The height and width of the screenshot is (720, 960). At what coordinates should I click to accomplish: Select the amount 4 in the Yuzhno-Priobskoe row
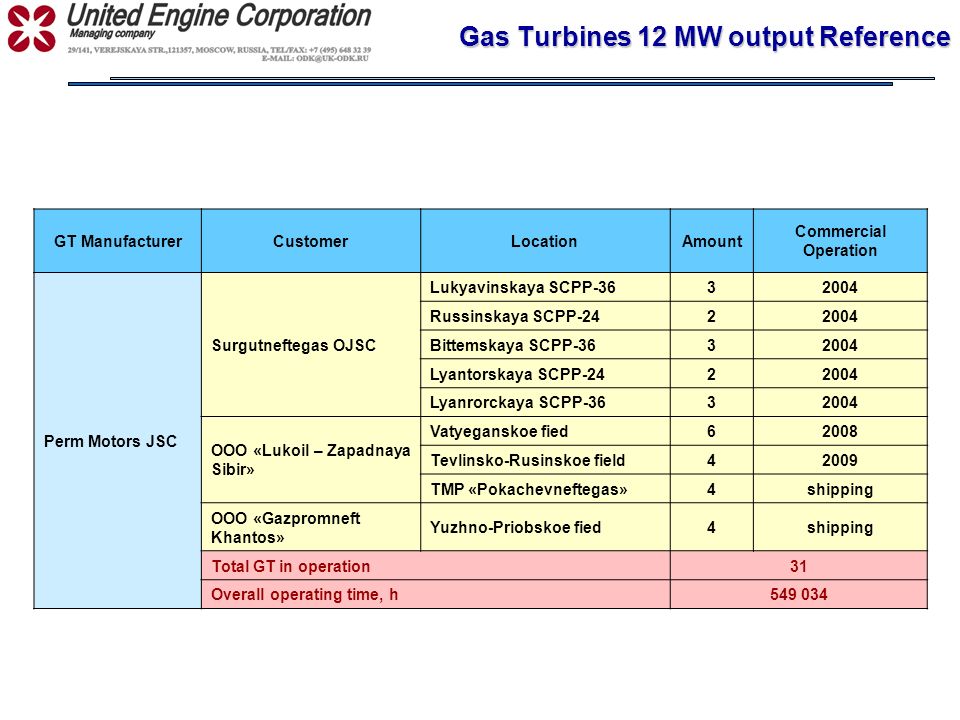711,527
